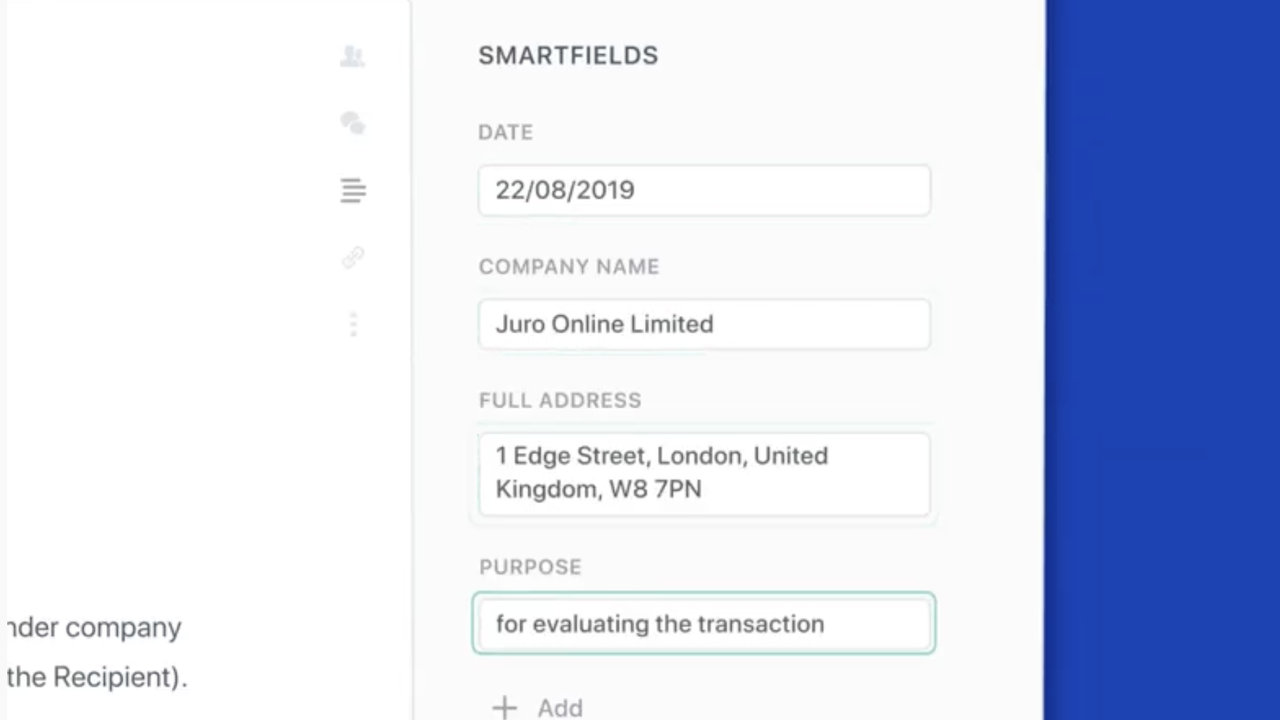Open the date picker on the DATE field

click(703, 190)
